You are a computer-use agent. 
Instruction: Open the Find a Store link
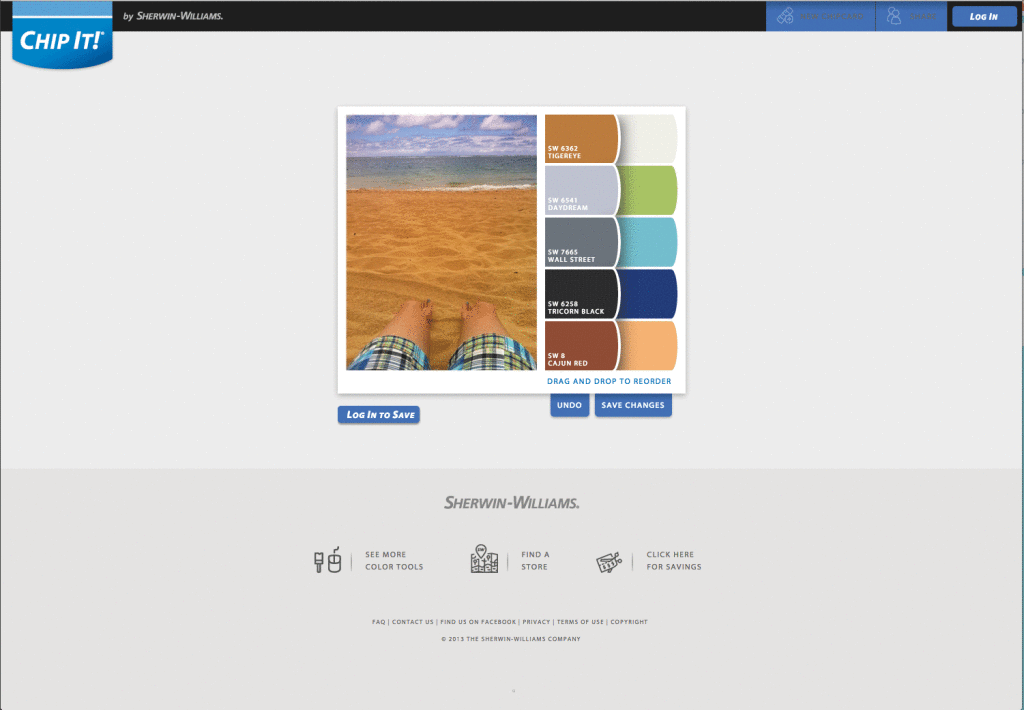pyautogui.click(x=535, y=560)
